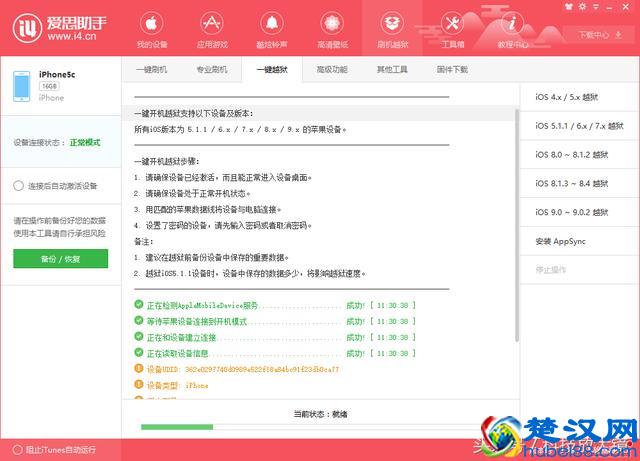The height and width of the screenshot is (461, 640).
Task: Switch to 一键刷机 tab
Action: tap(151, 69)
